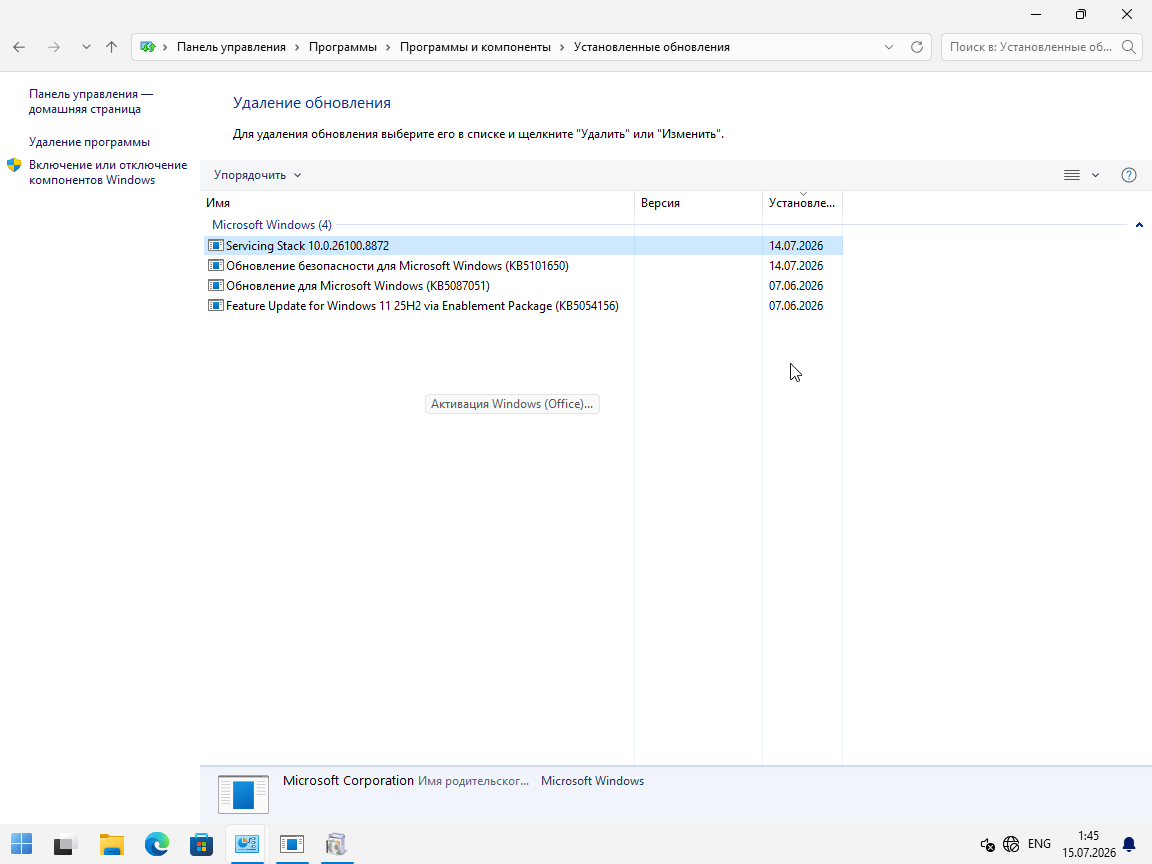Screen dimensions: 1152x864
Task: Sort by 'Установлено' column header
Action: click(x=802, y=203)
